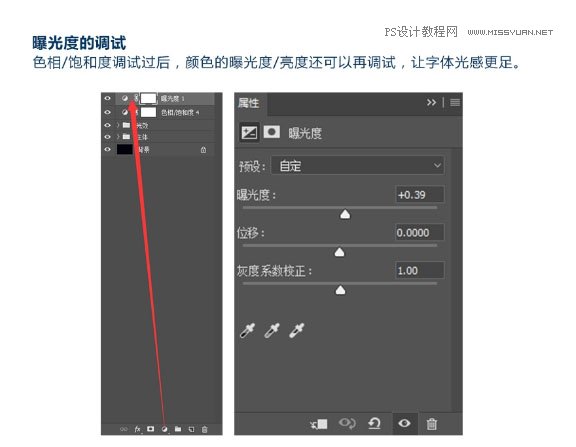The image size is (576, 447).
Task: Select the 背景 layer thumbnail
Action: [x=125, y=149]
